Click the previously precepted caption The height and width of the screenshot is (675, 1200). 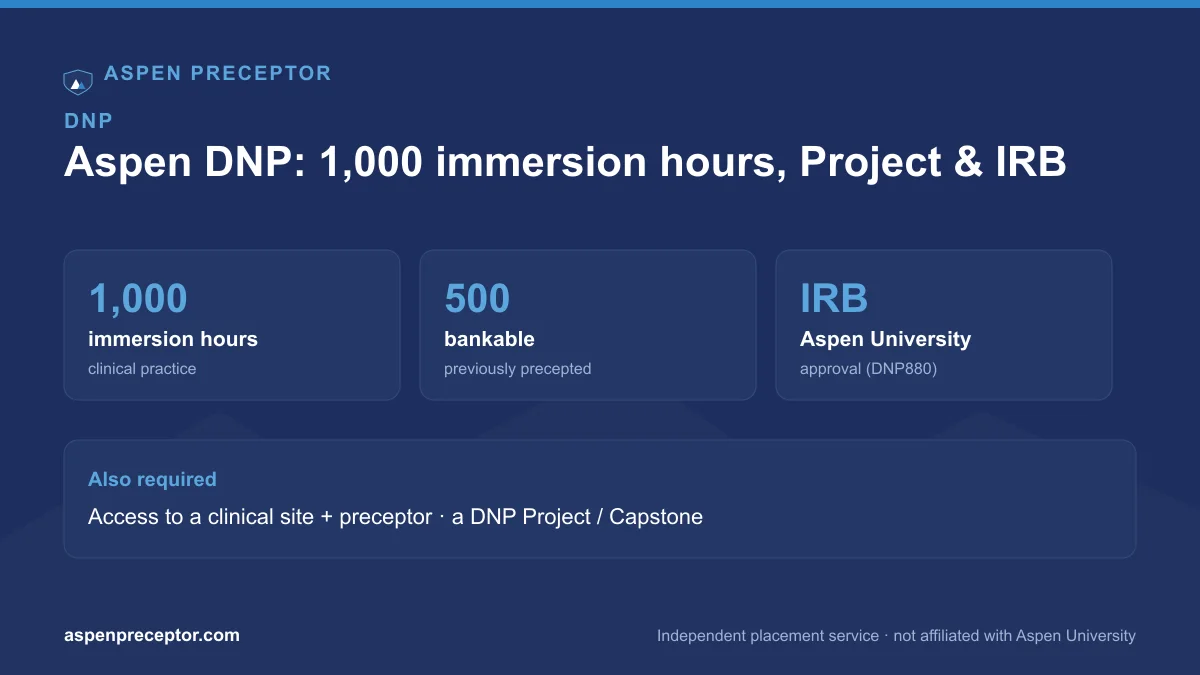pyautogui.click(x=518, y=369)
